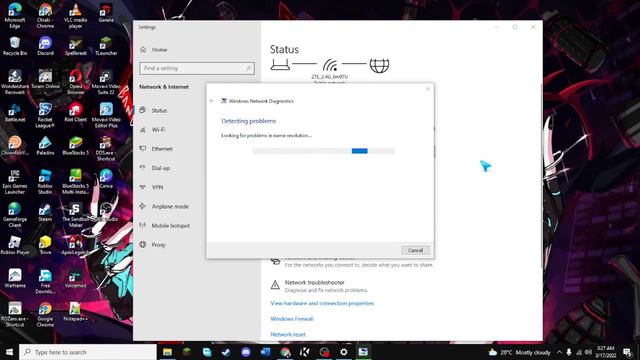Click the globe icon in Status diagram
The image size is (640, 360).
pos(379,65)
